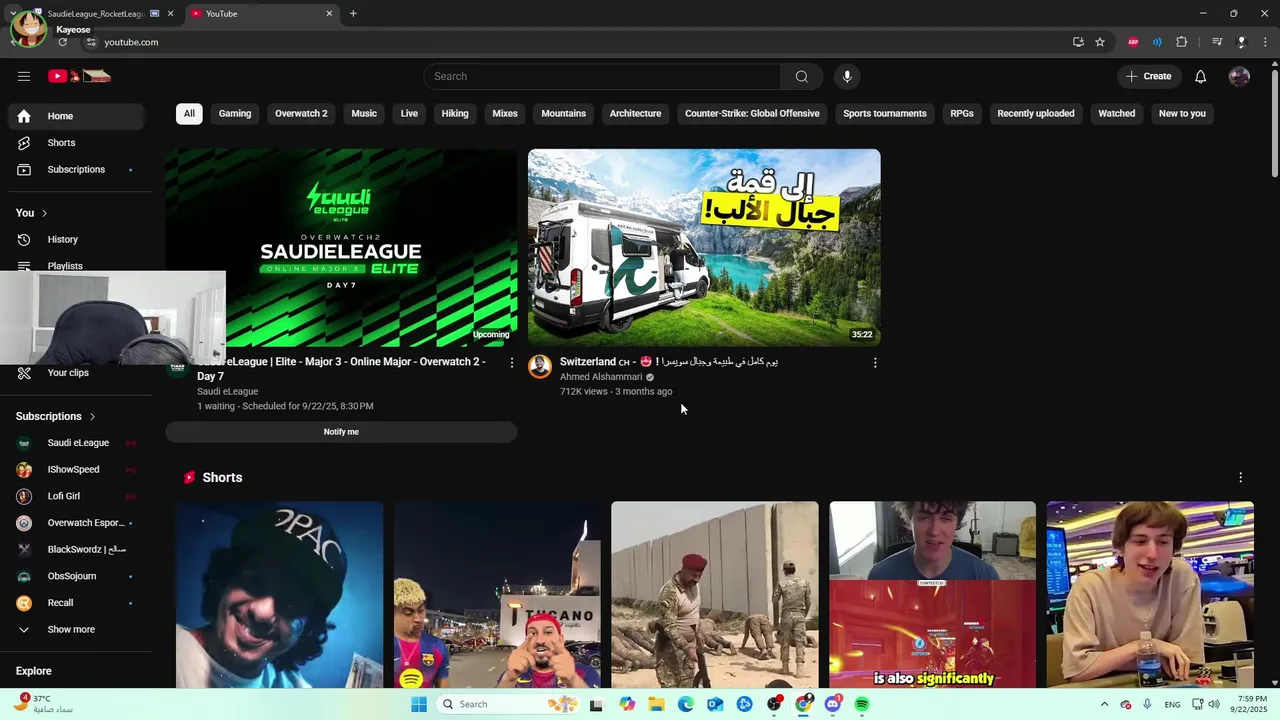The width and height of the screenshot is (1280, 720).
Task: Switch to SaudiLeague_RocketLeague tab
Action: 97,13
